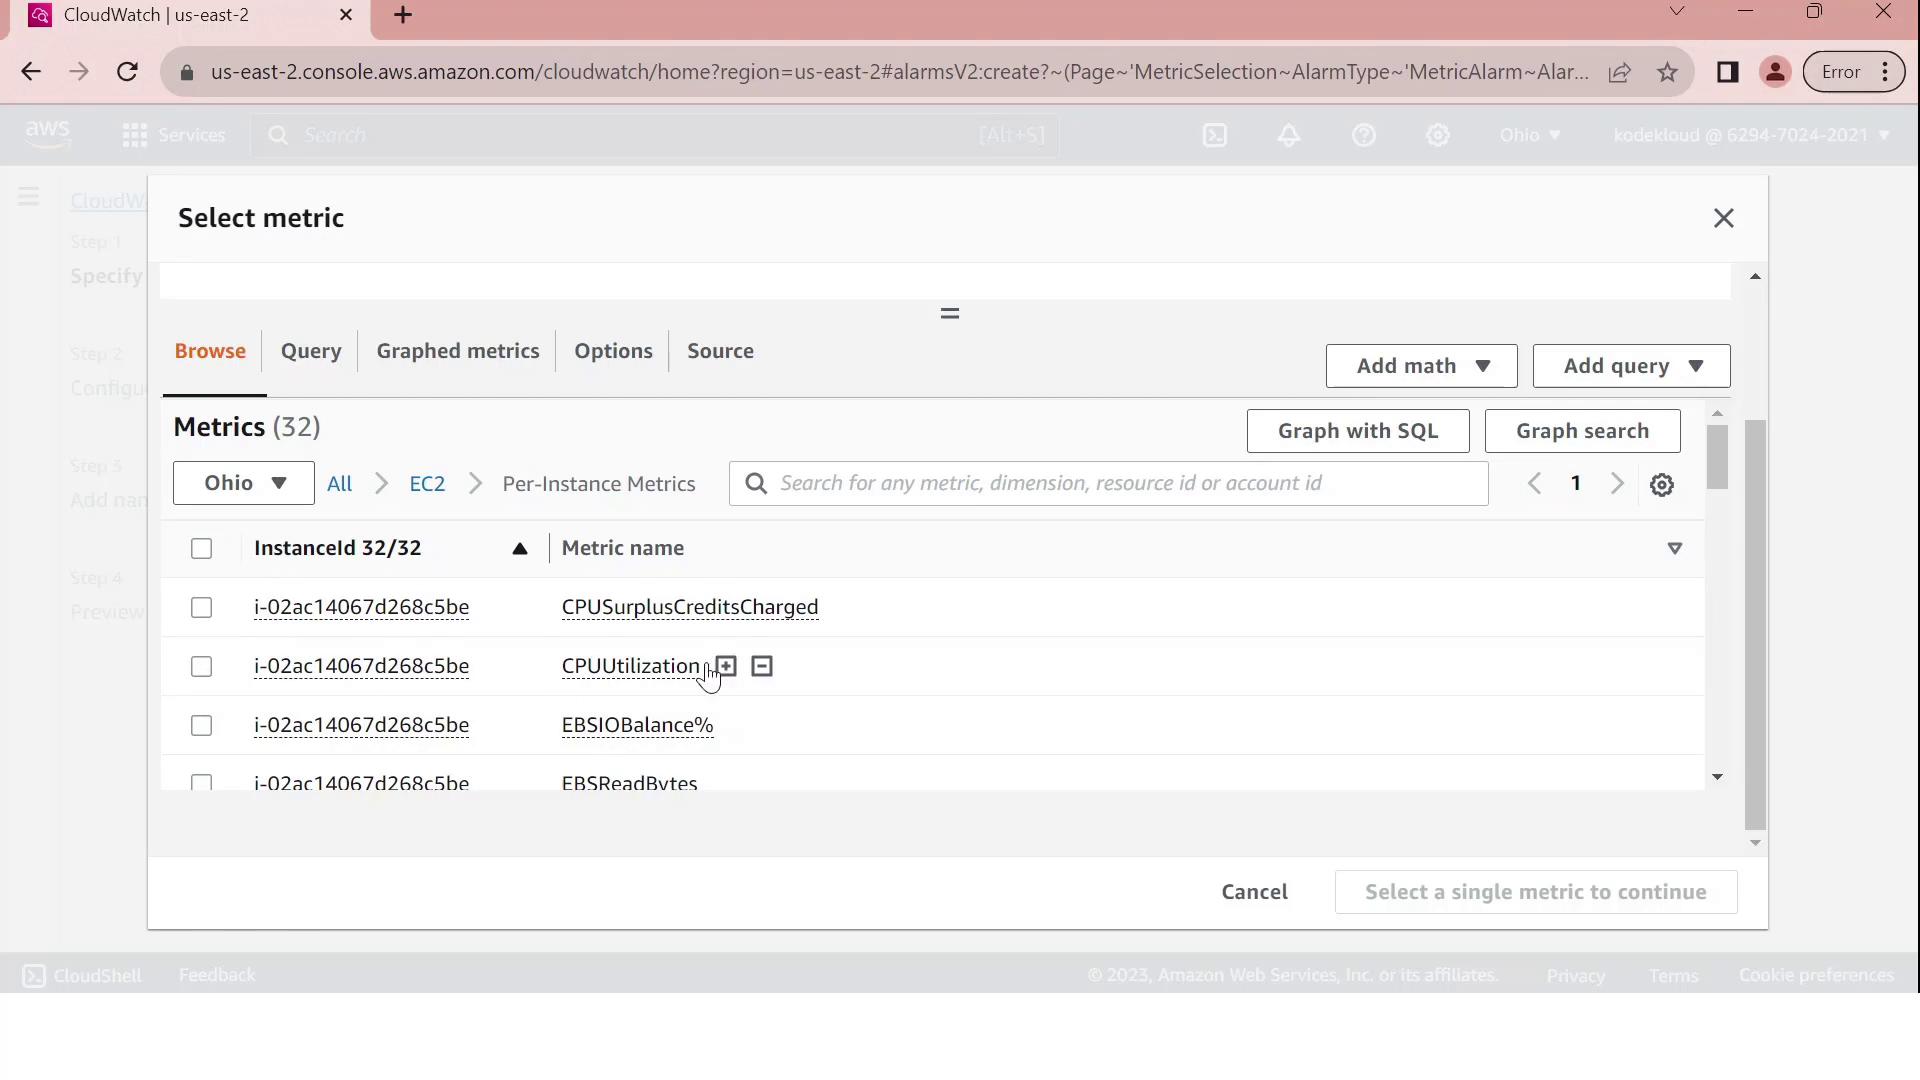Expand the Add math dropdown
Viewport: 1920px width, 1080px height.
[1421, 366]
